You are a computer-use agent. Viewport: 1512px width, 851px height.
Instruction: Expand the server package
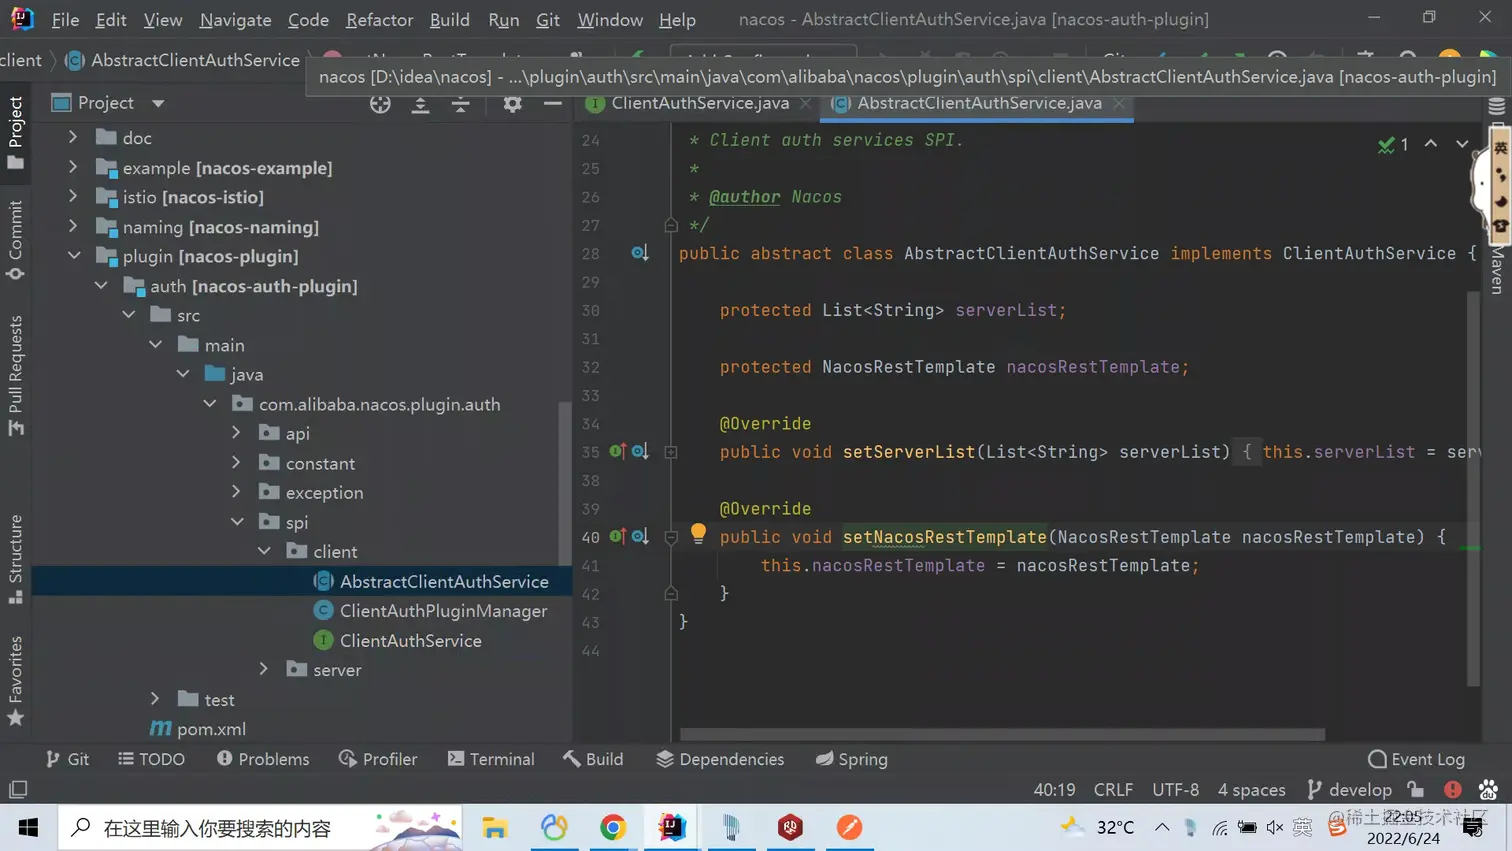click(264, 669)
